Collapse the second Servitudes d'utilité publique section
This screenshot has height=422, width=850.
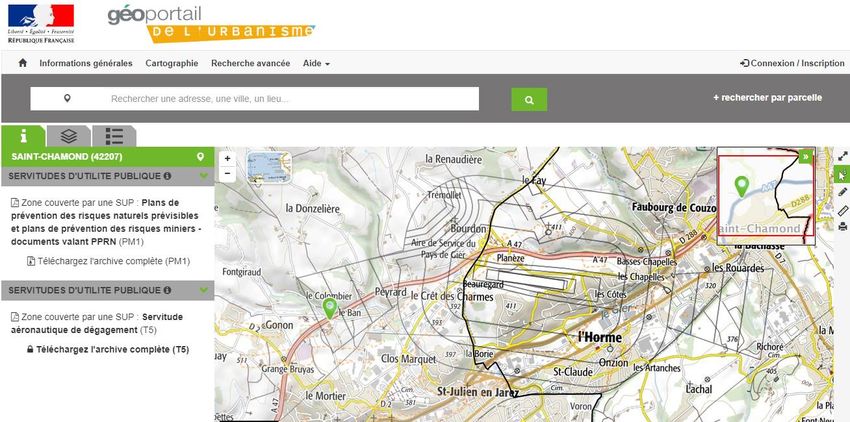pyautogui.click(x=204, y=290)
